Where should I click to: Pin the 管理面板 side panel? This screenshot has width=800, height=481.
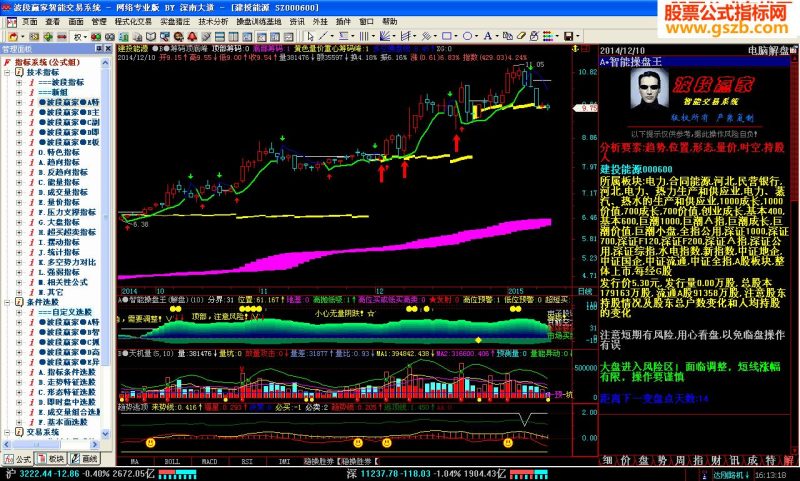pyautogui.click(x=98, y=48)
